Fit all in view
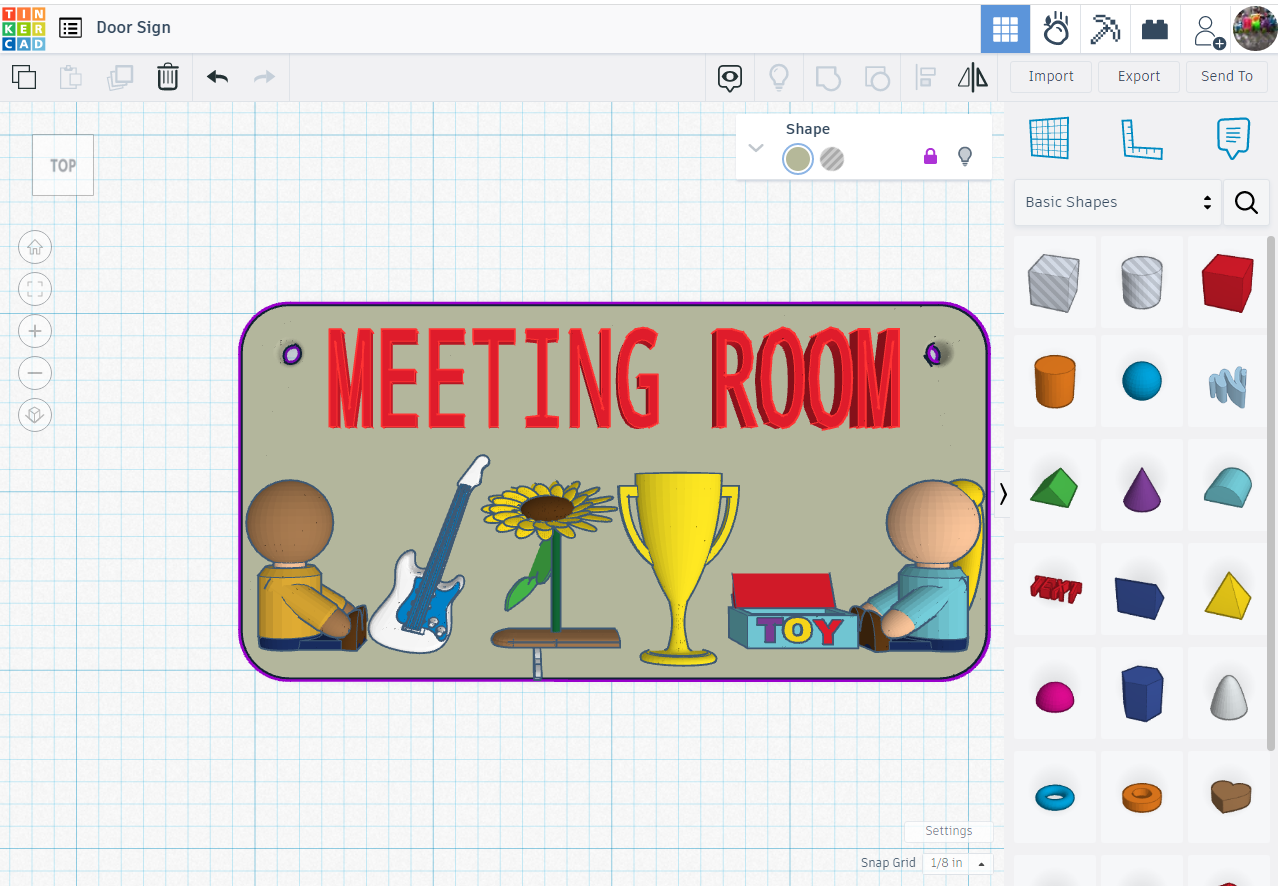The image size is (1278, 886). (35, 289)
